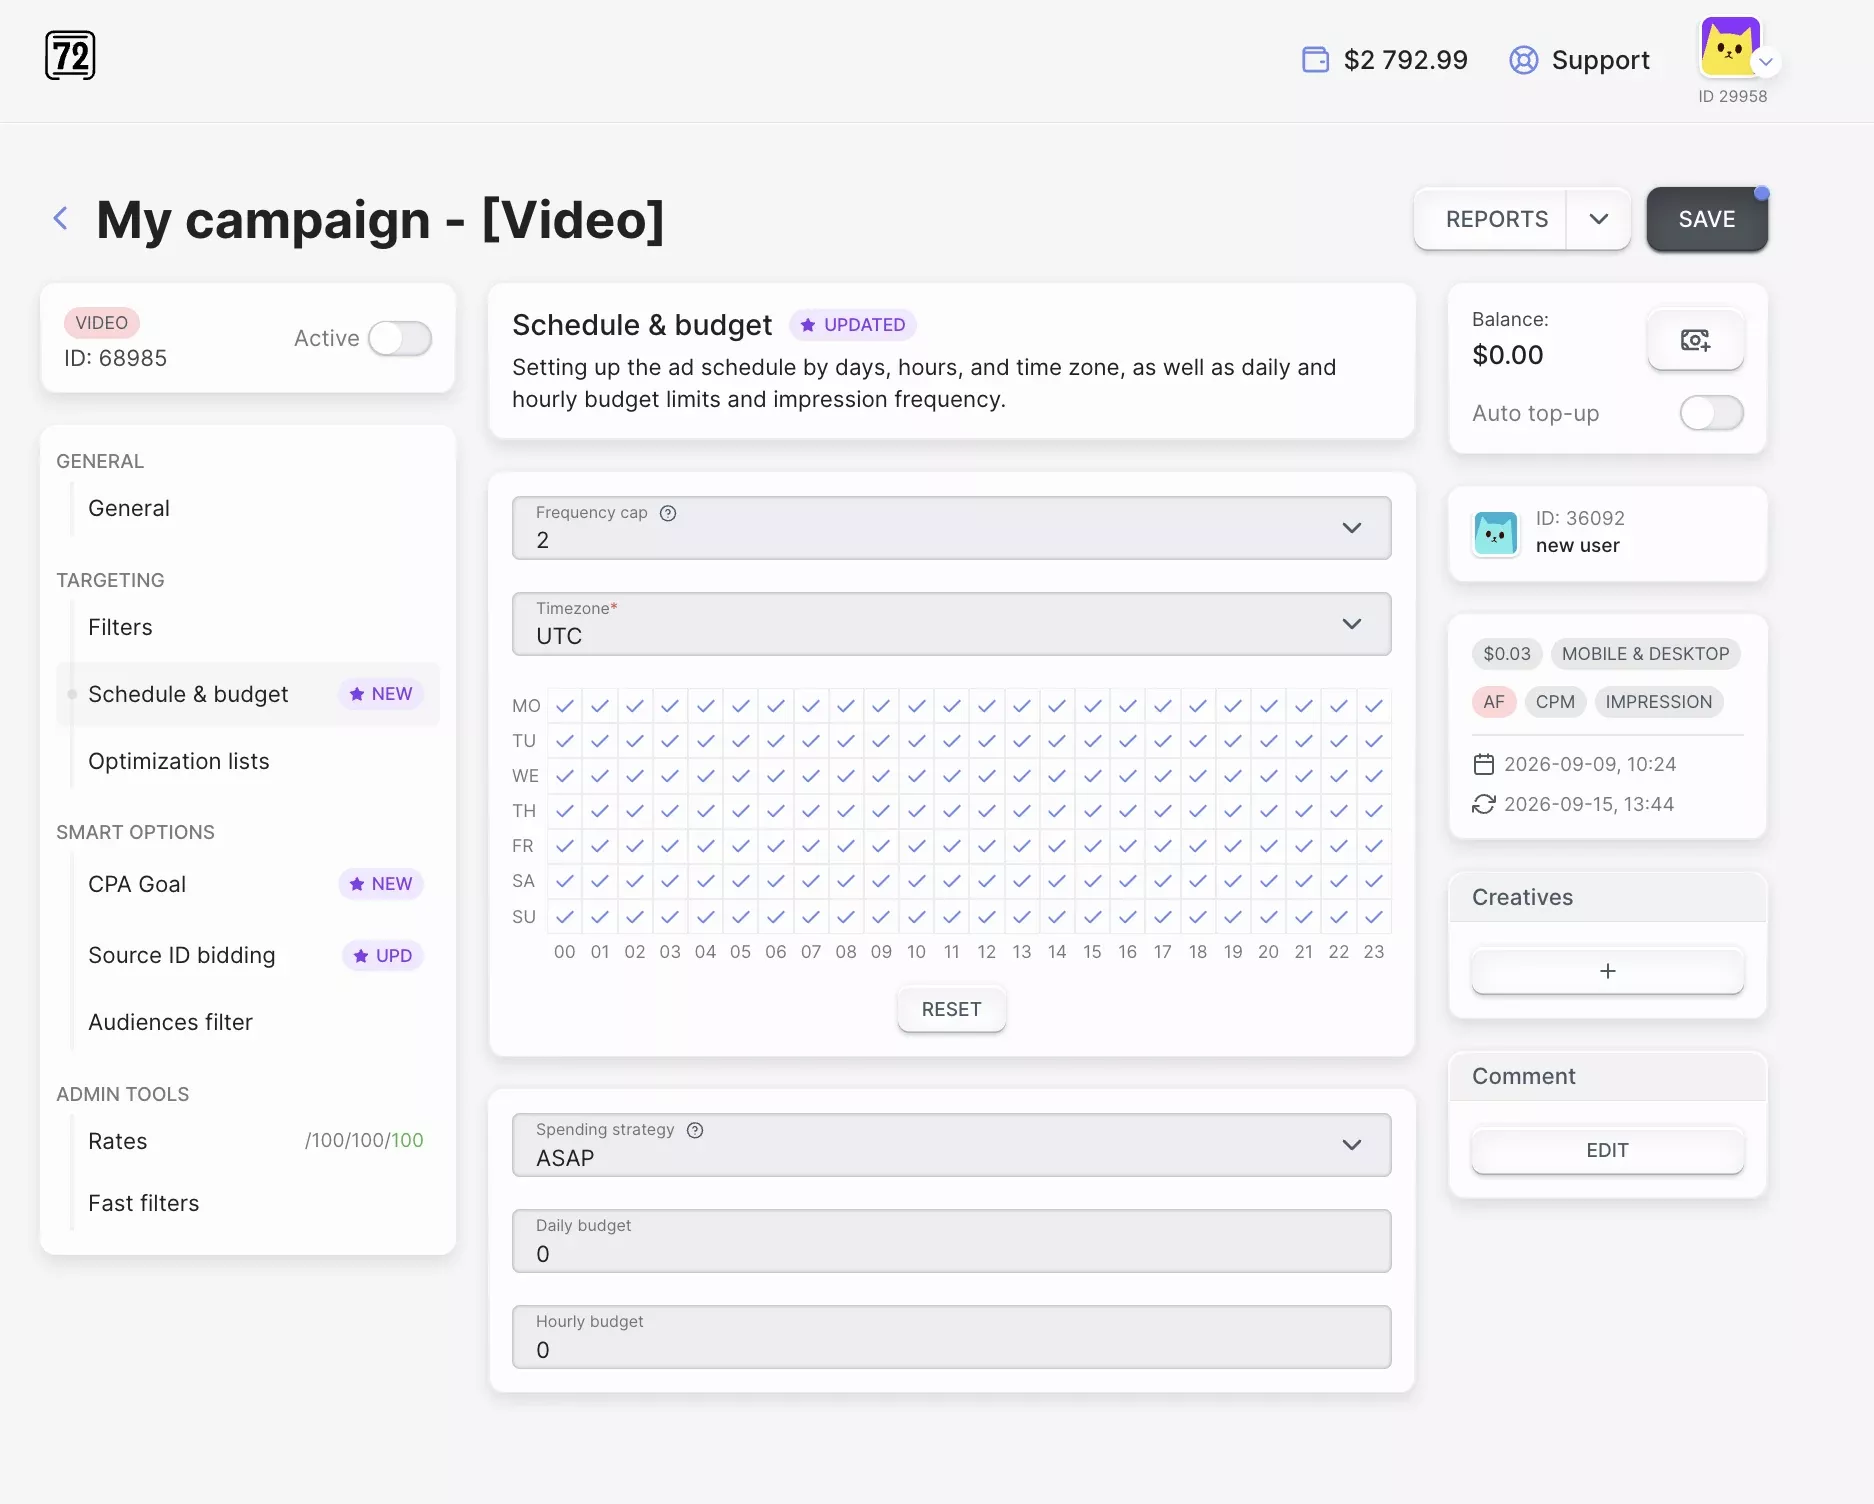Toggle the campaign Active switch
Screen dimensions: 1874x1504
click(399, 338)
